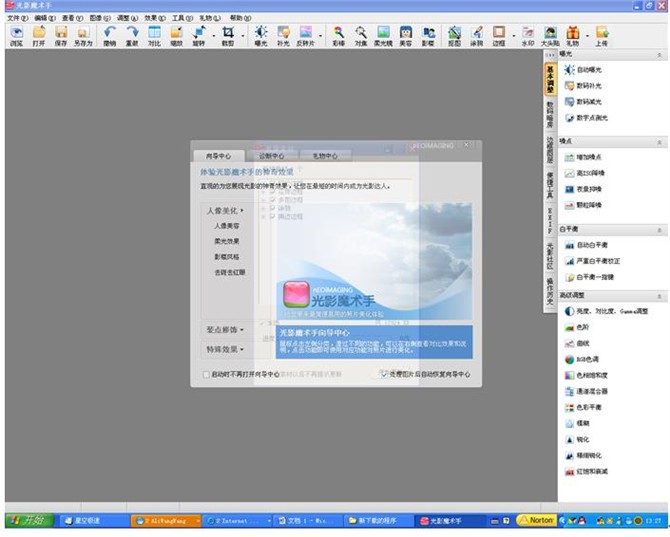Open the 大头贴 photo sticker icon
The height and width of the screenshot is (537, 670).
(550, 36)
